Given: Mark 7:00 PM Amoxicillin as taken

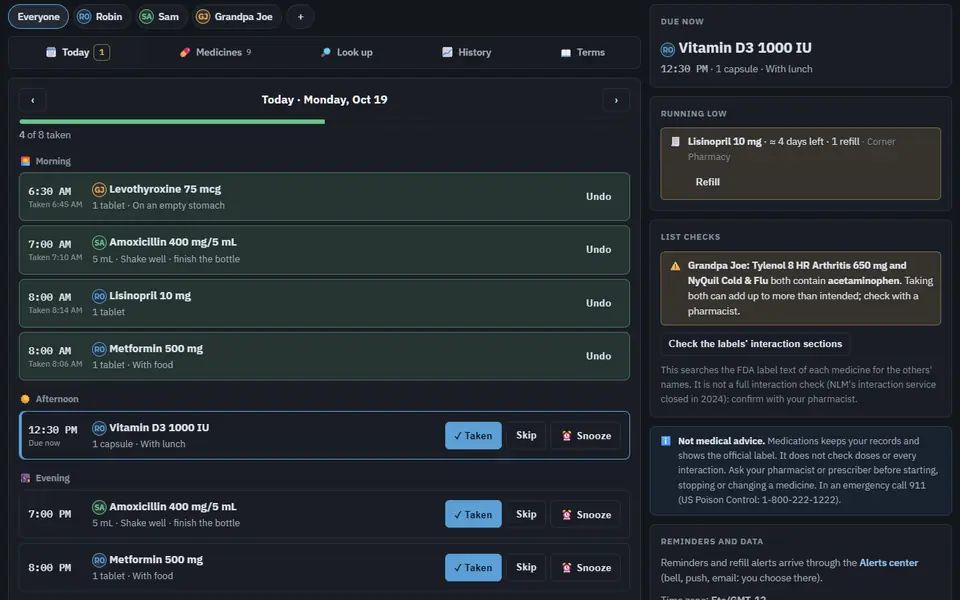Looking at the screenshot, I should (473, 514).
